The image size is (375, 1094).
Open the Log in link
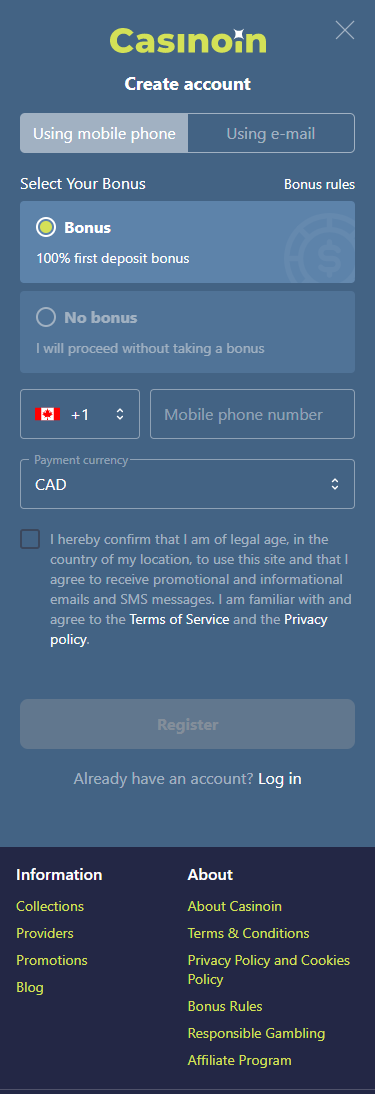[x=280, y=779]
